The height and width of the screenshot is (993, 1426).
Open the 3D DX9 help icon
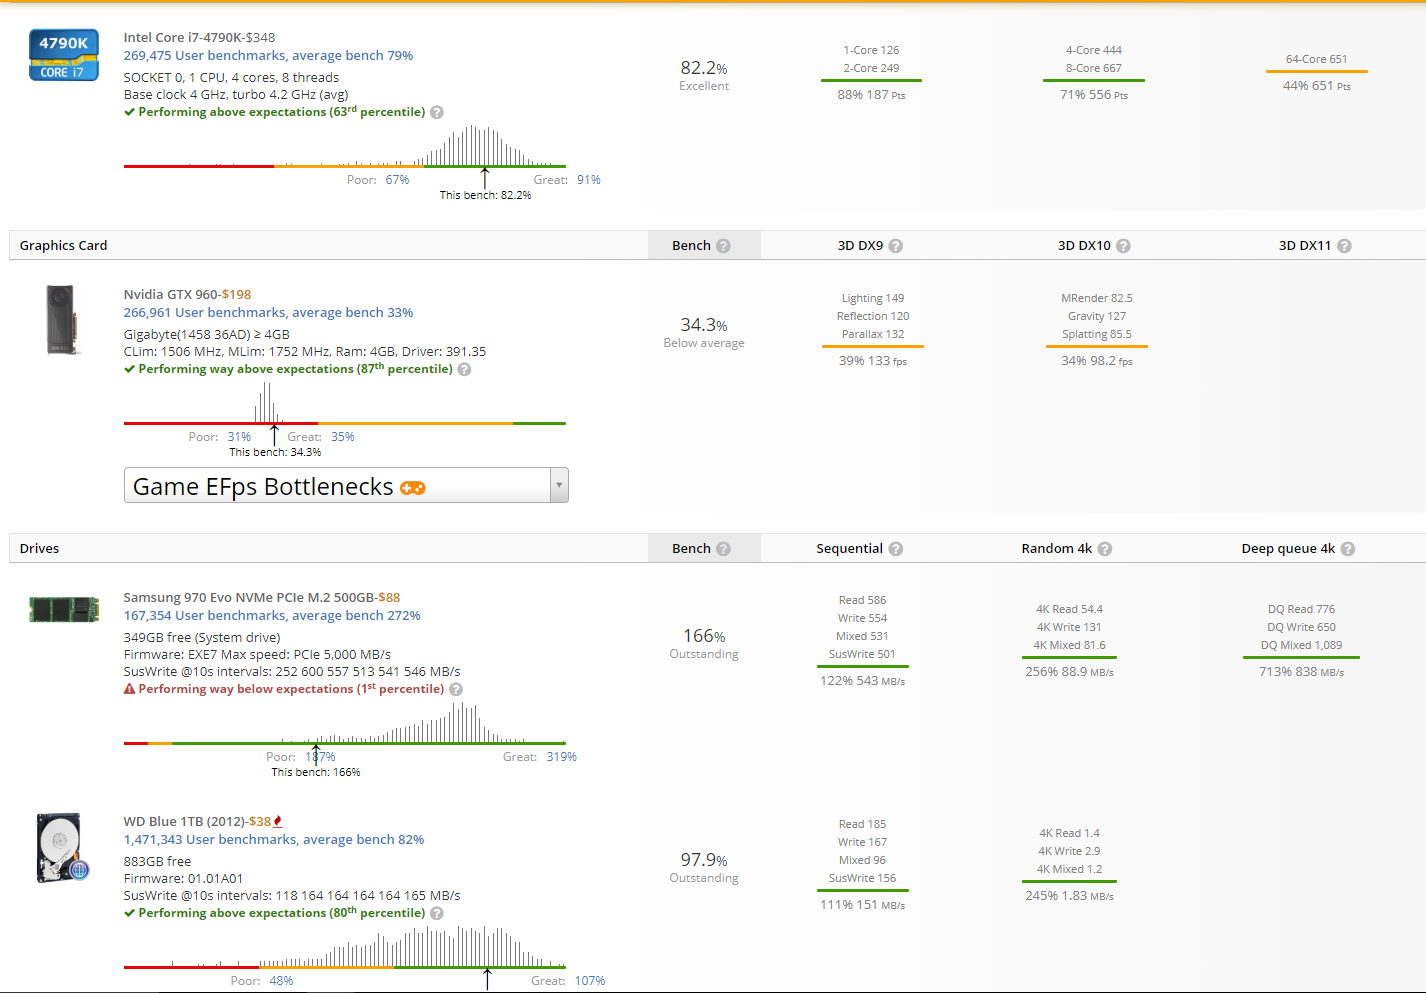click(x=896, y=246)
